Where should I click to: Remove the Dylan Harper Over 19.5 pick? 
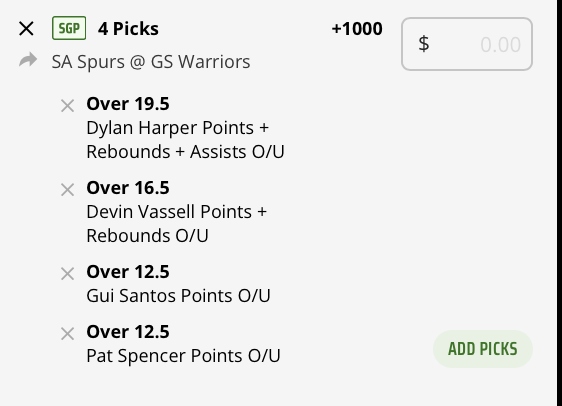click(67, 106)
